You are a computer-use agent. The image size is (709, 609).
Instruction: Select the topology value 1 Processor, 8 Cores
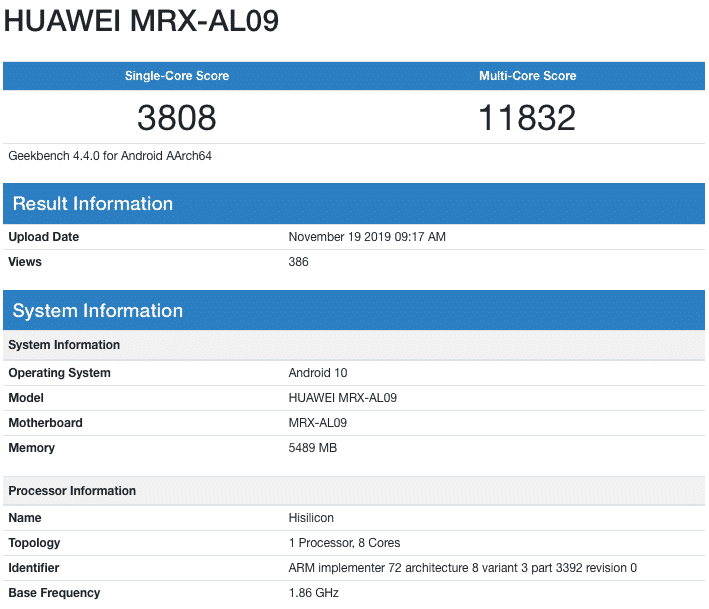click(x=345, y=543)
